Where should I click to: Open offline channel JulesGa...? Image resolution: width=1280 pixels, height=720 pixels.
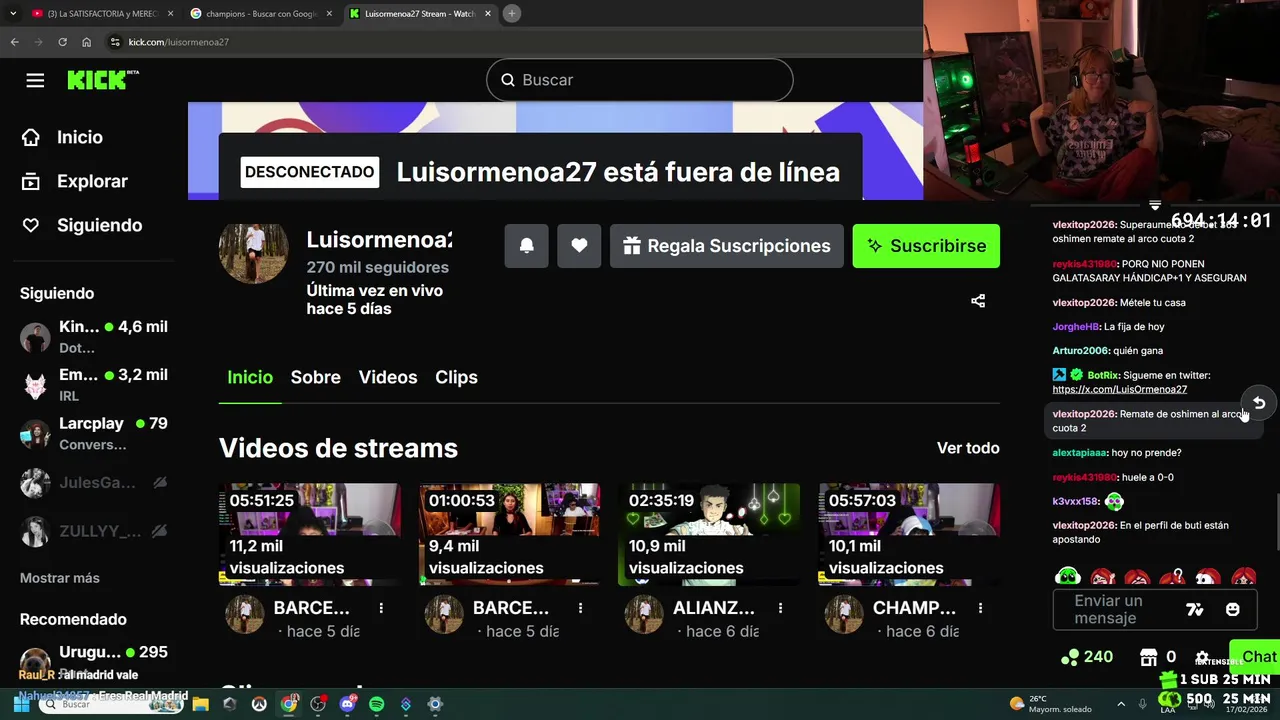click(94, 483)
